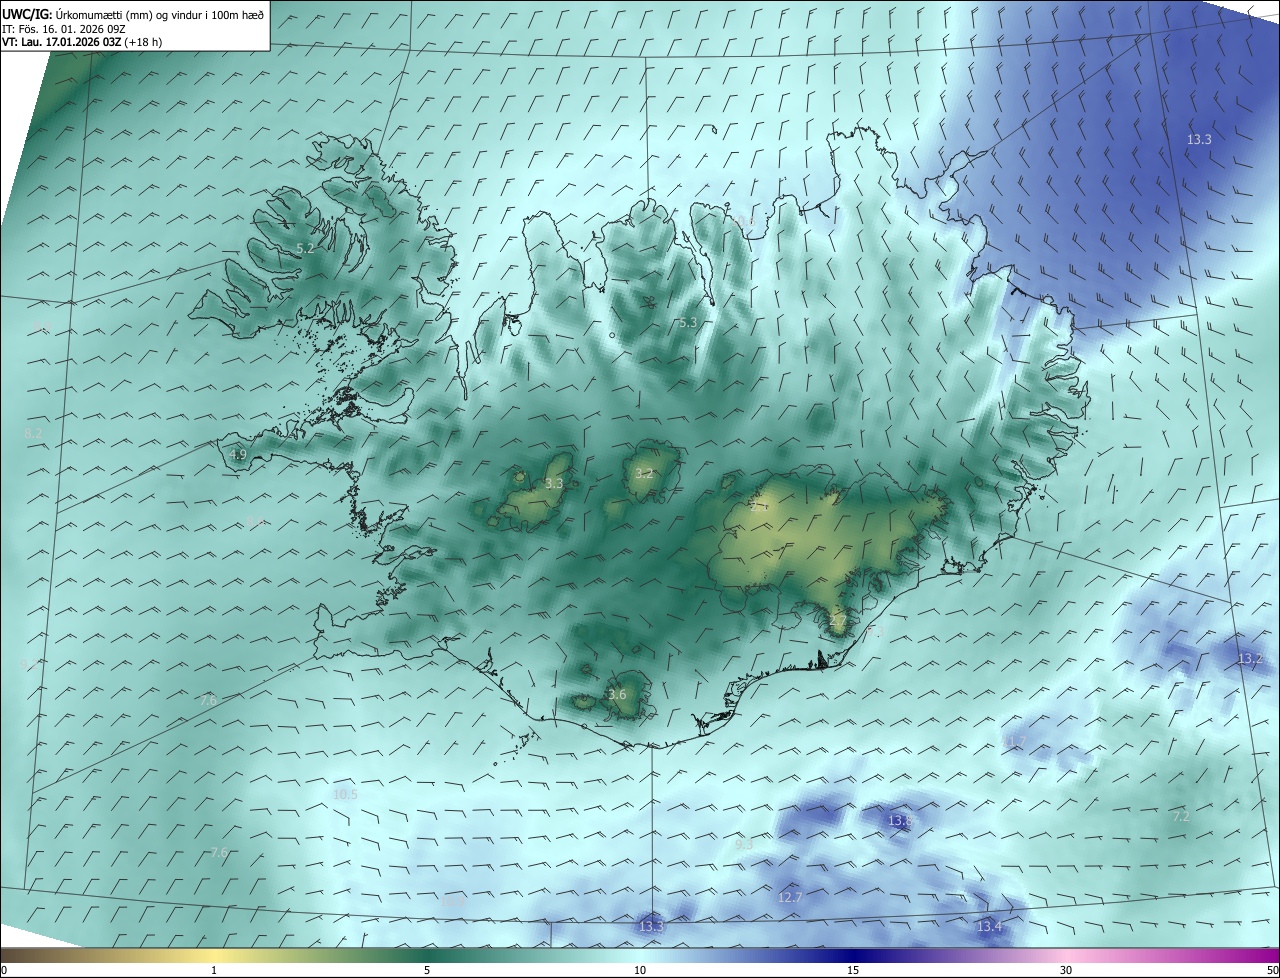Click the 3.2 value on the glacier
The image size is (1280, 978).
[x=644, y=474]
